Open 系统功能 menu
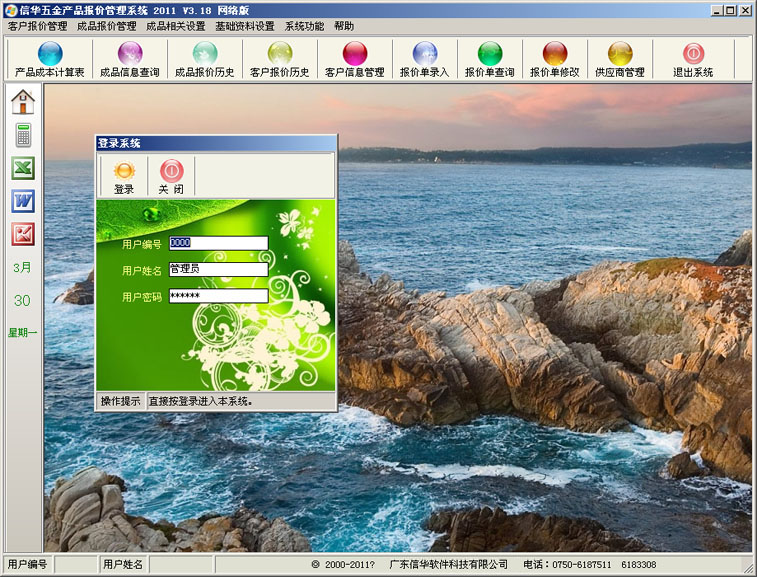 coord(304,26)
